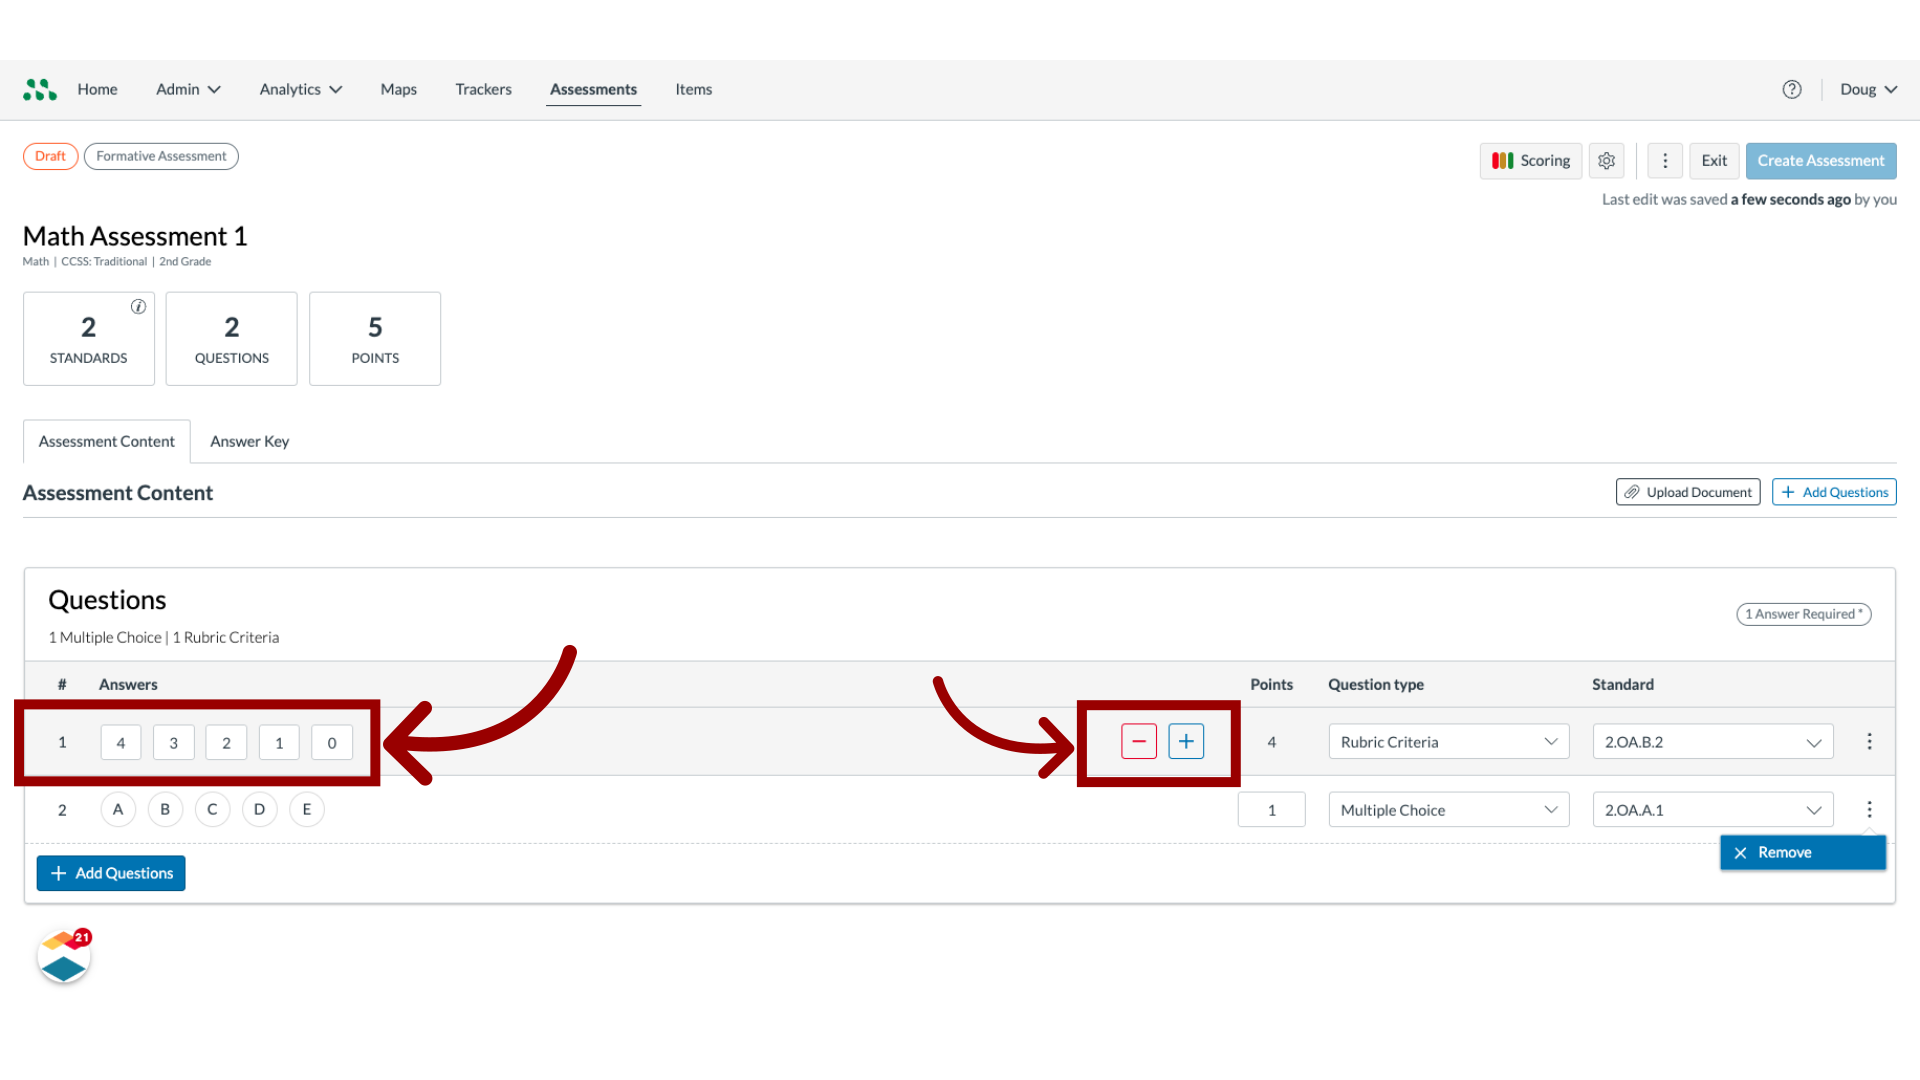The width and height of the screenshot is (1920, 1080).
Task: Open Rubric Criteria question type dropdown
Action: (1449, 742)
